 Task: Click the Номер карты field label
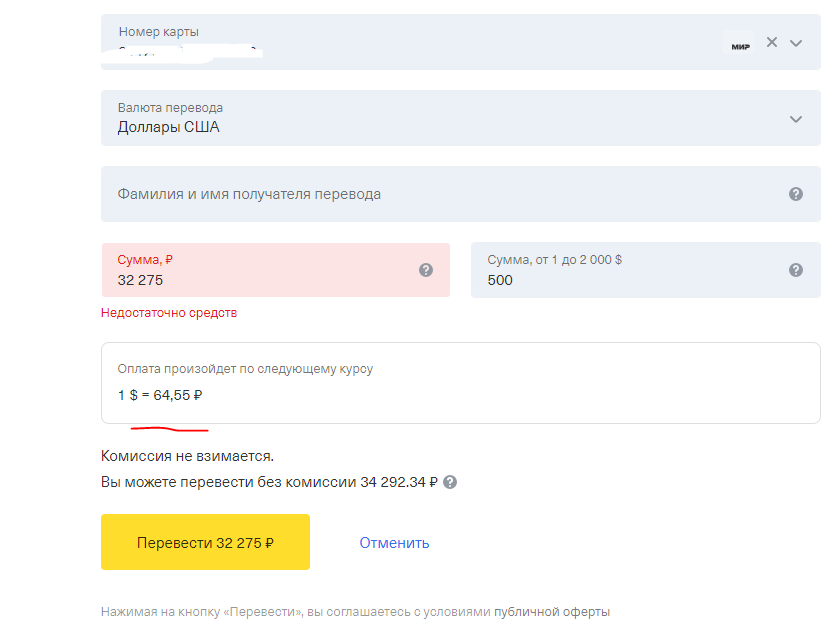click(158, 32)
